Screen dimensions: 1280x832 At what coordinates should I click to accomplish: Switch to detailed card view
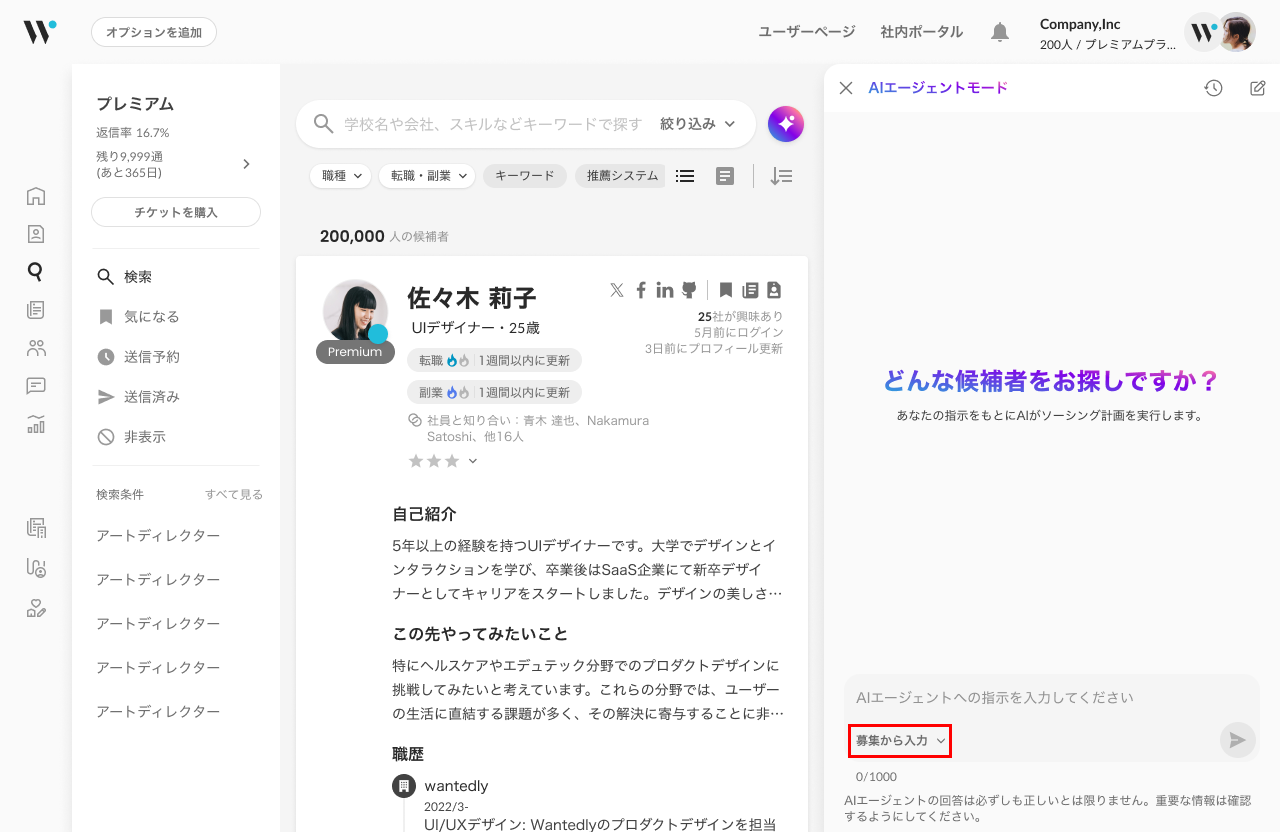click(725, 176)
